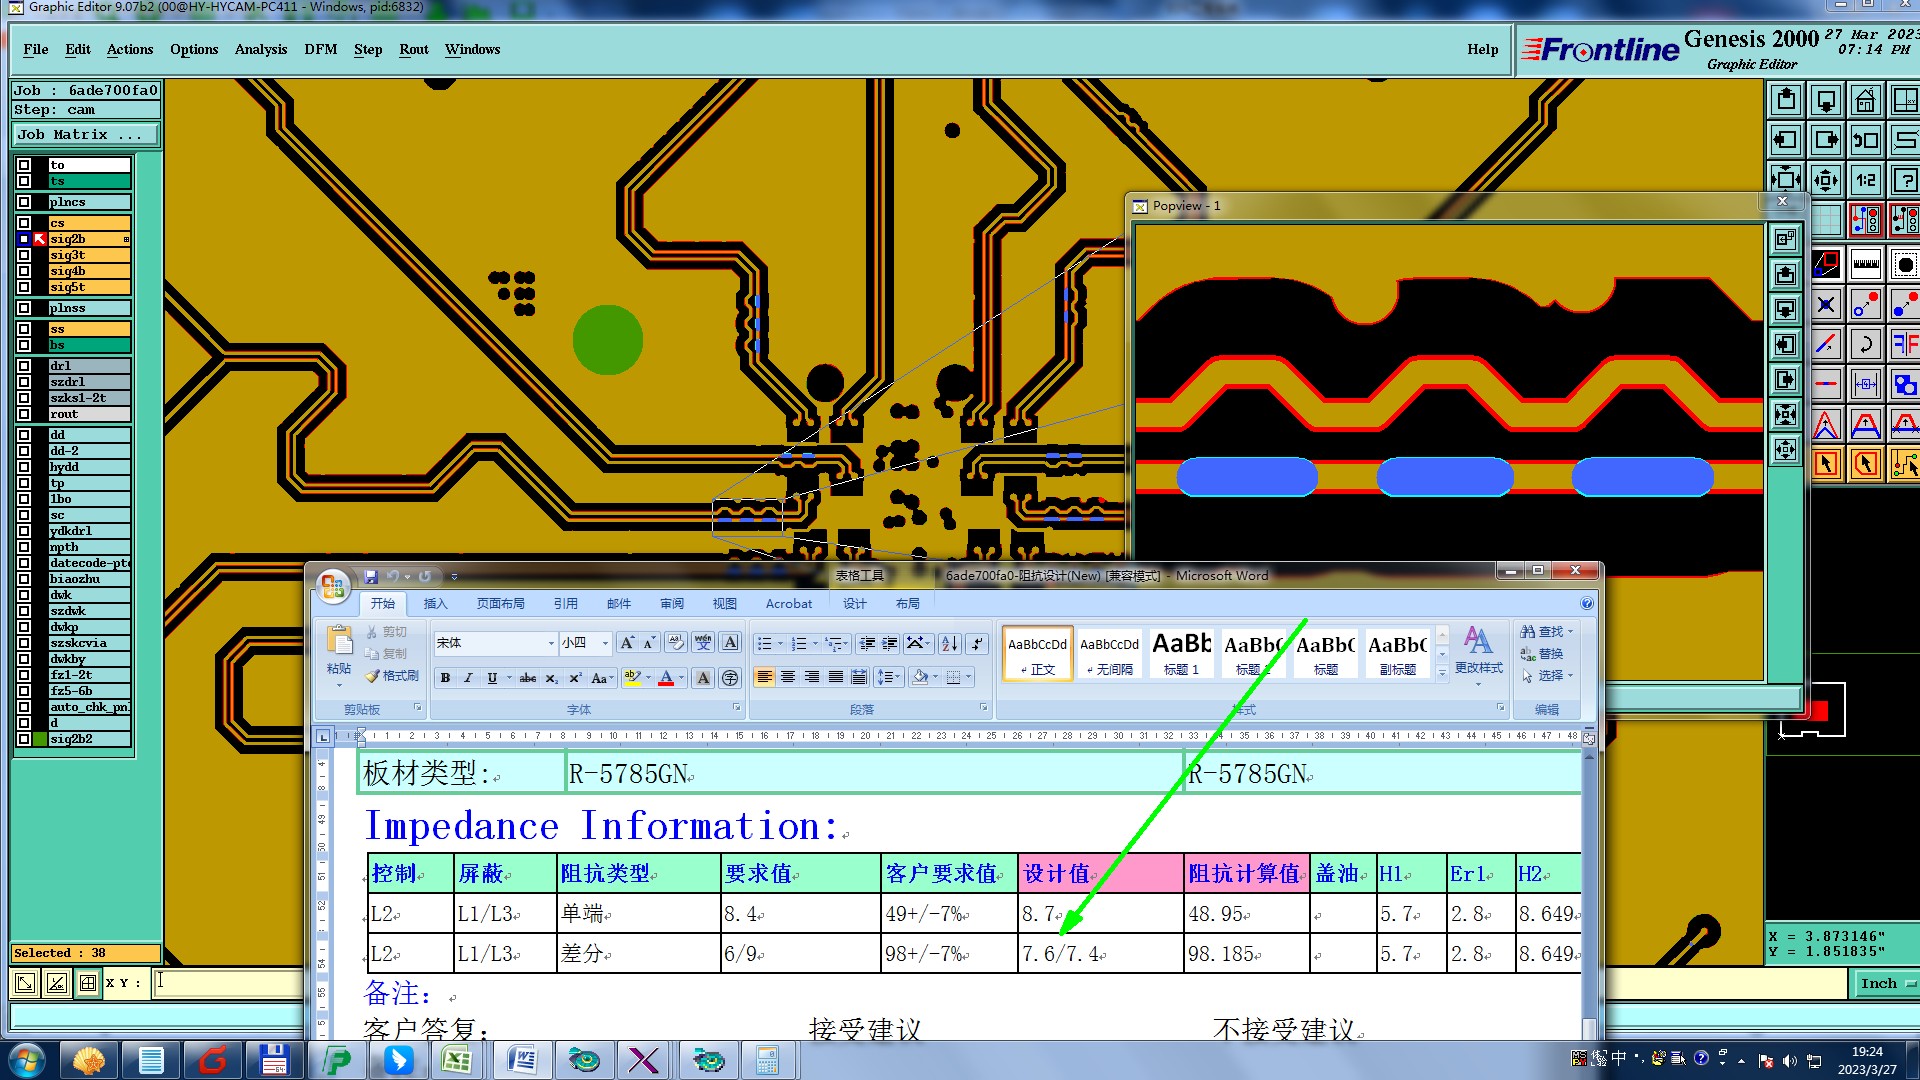
Task: Select the pan up arrow icon
Action: click(x=1786, y=100)
